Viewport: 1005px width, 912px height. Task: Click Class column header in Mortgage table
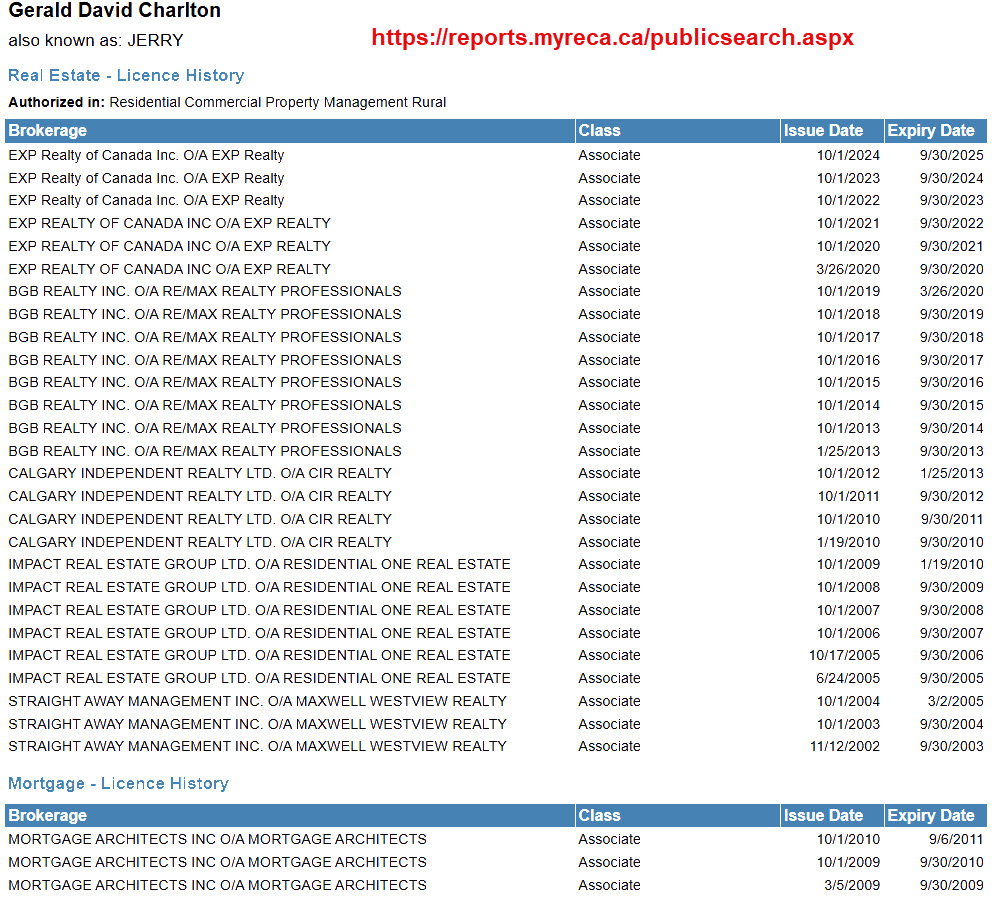click(677, 816)
